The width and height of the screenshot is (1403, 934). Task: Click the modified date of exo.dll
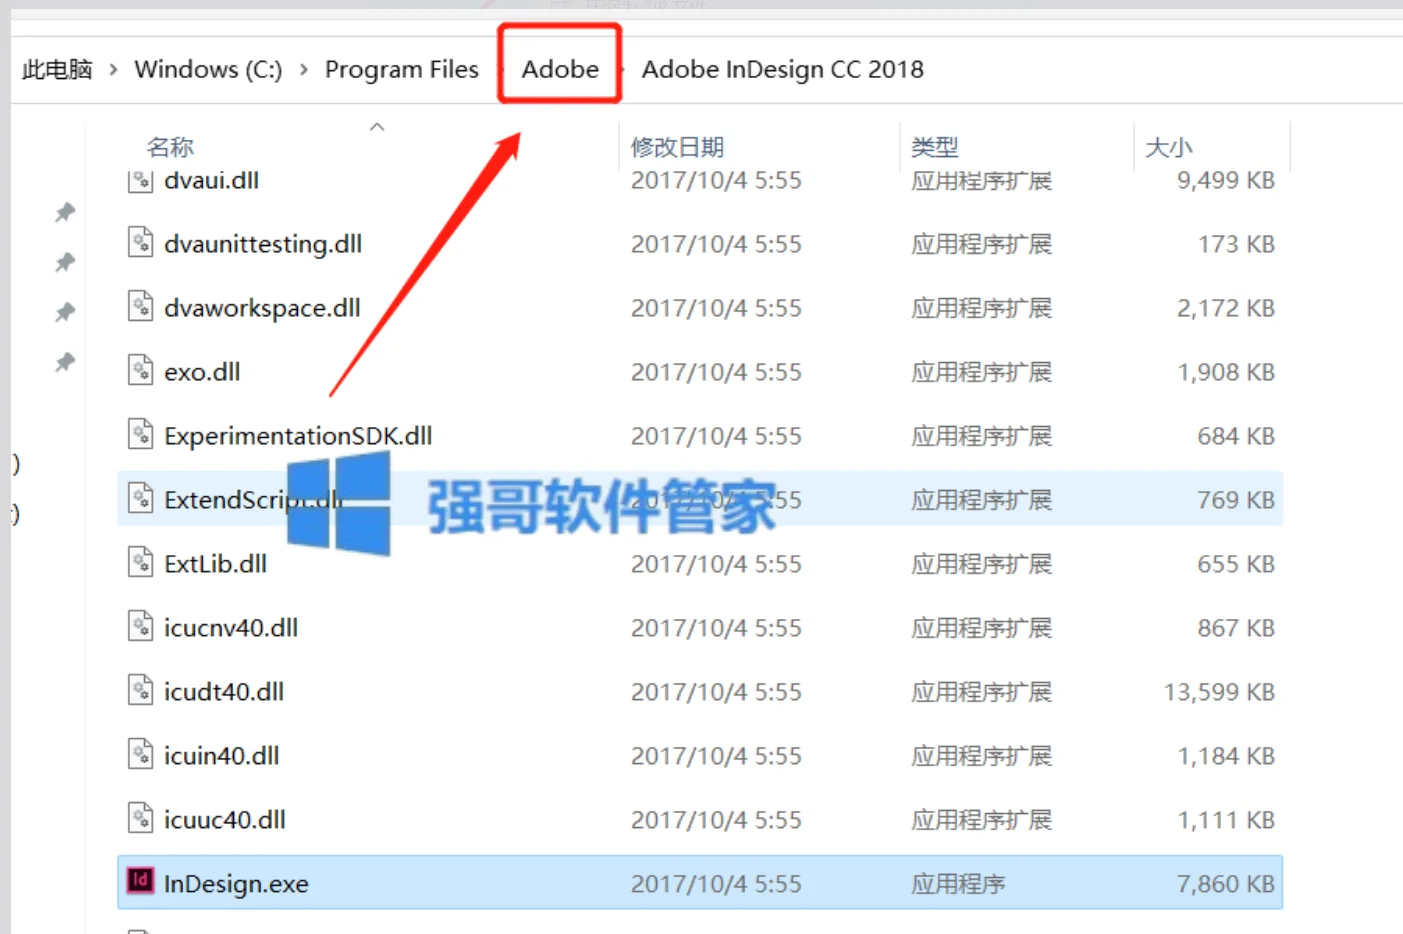tap(716, 372)
